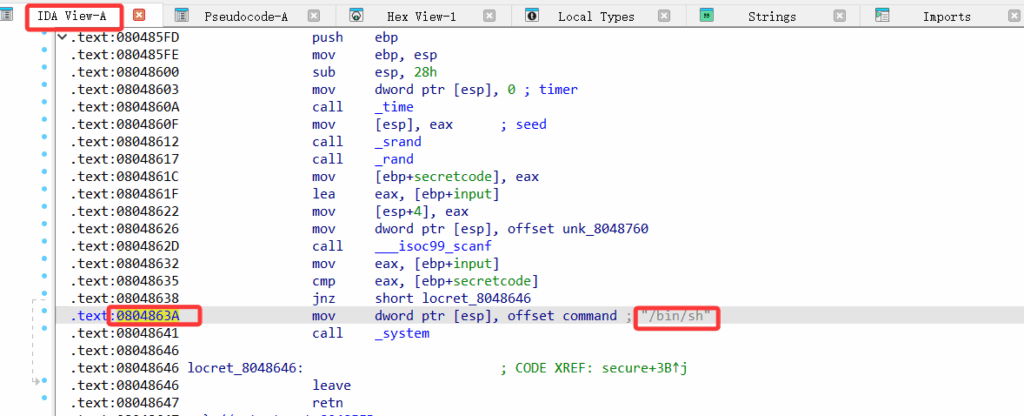Close the Pseudocode-A tab
This screenshot has height=416, width=1024.
pos(314,16)
